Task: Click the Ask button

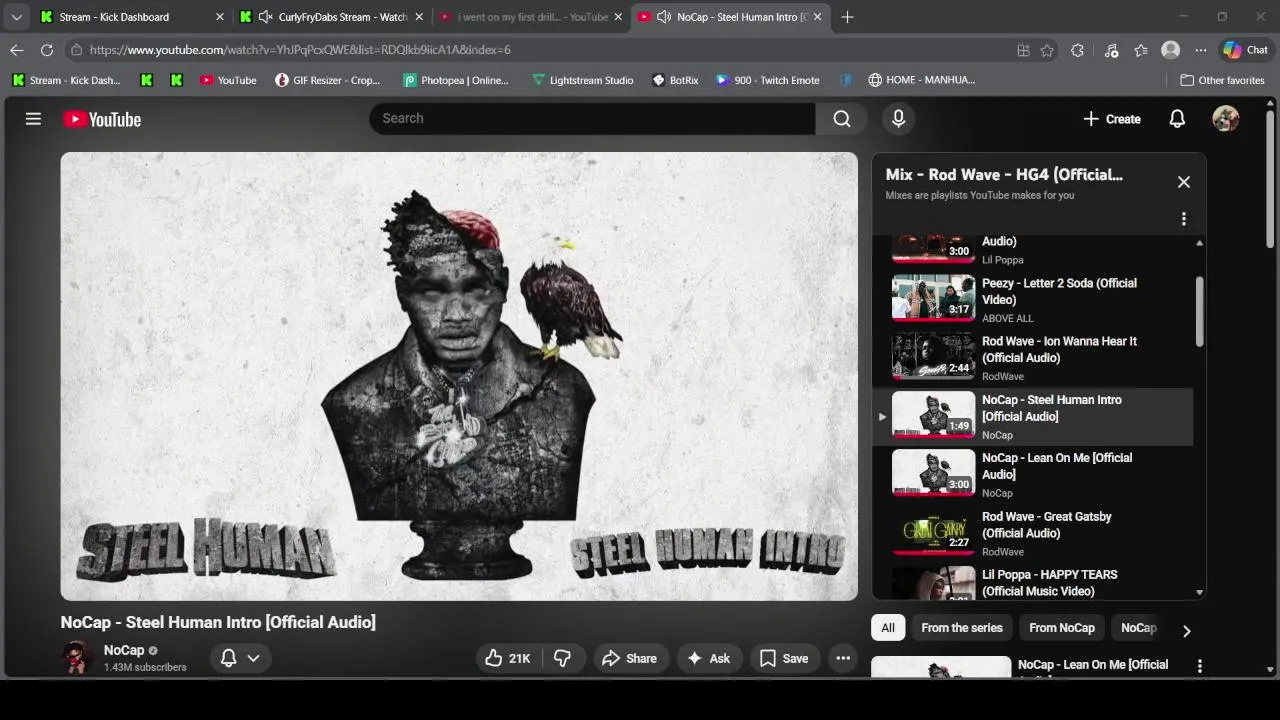Action: click(709, 658)
